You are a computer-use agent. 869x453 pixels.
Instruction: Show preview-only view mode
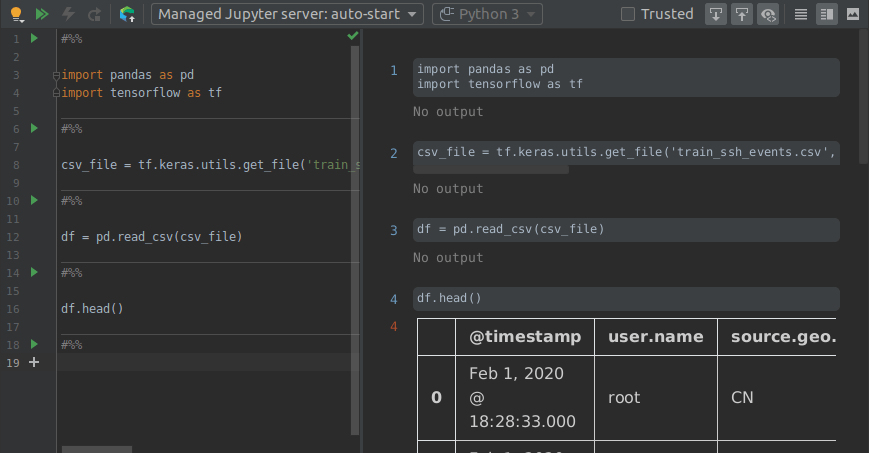click(x=852, y=14)
